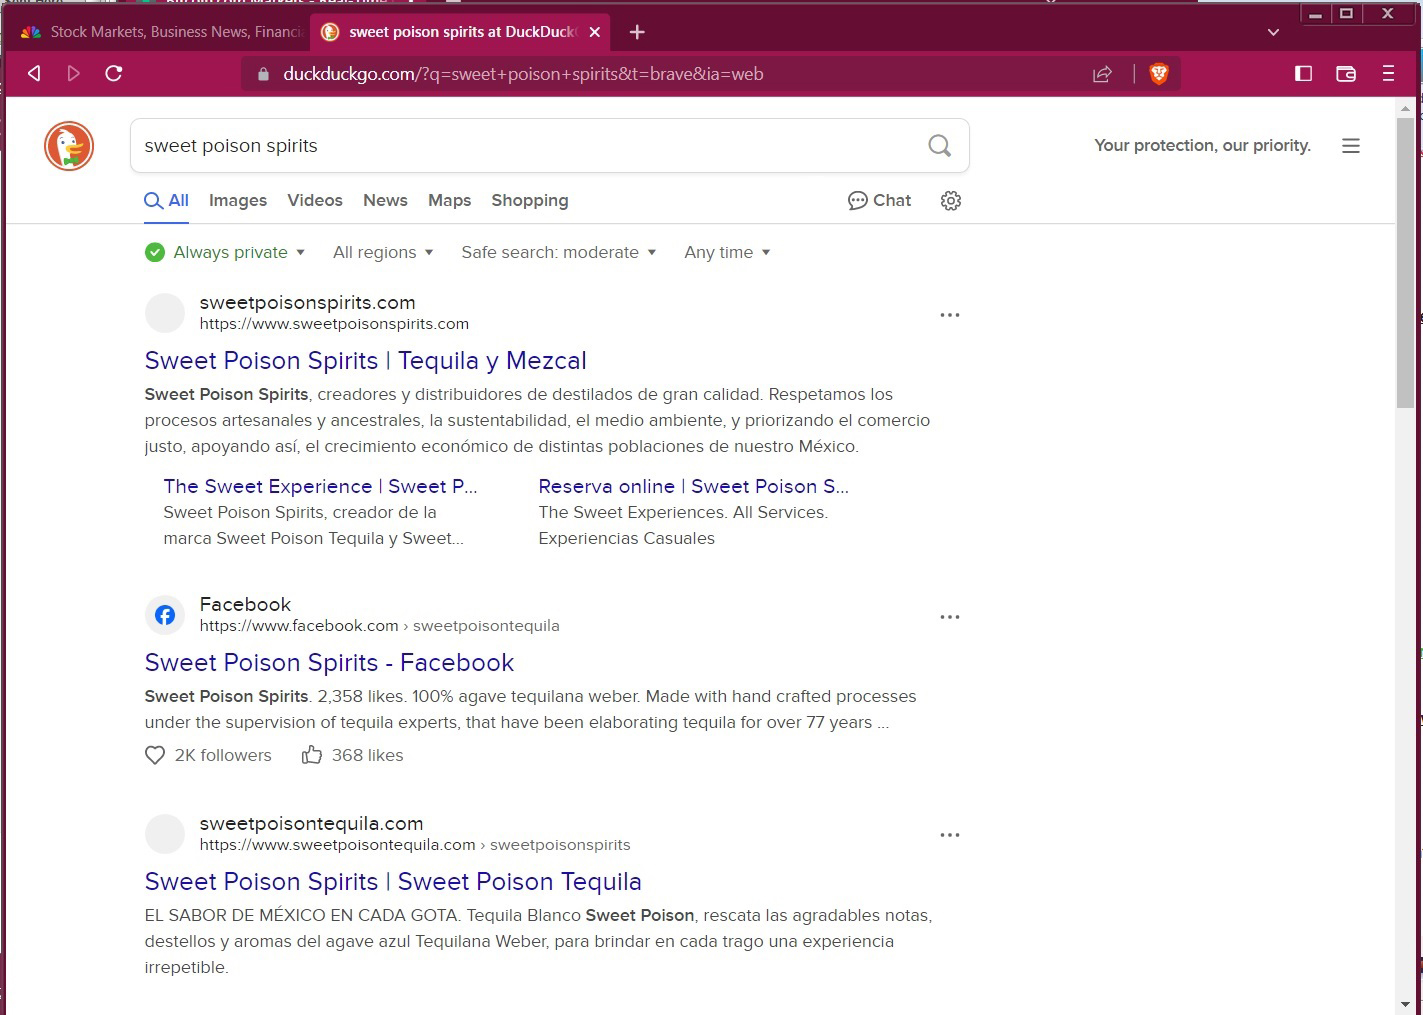The width and height of the screenshot is (1423, 1015).
Task: Open the Brave Wallet icon
Action: [x=1346, y=74]
